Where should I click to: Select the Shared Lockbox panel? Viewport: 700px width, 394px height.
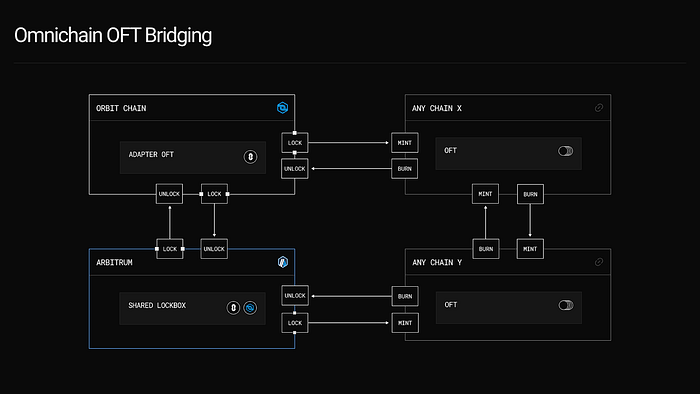pyautogui.click(x=192, y=308)
